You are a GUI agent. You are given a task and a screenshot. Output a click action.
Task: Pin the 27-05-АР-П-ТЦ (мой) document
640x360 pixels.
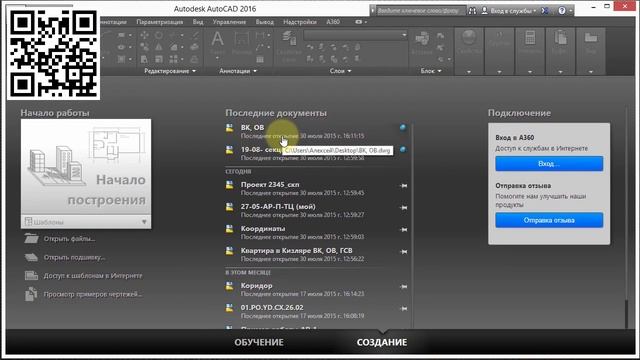tap(403, 208)
